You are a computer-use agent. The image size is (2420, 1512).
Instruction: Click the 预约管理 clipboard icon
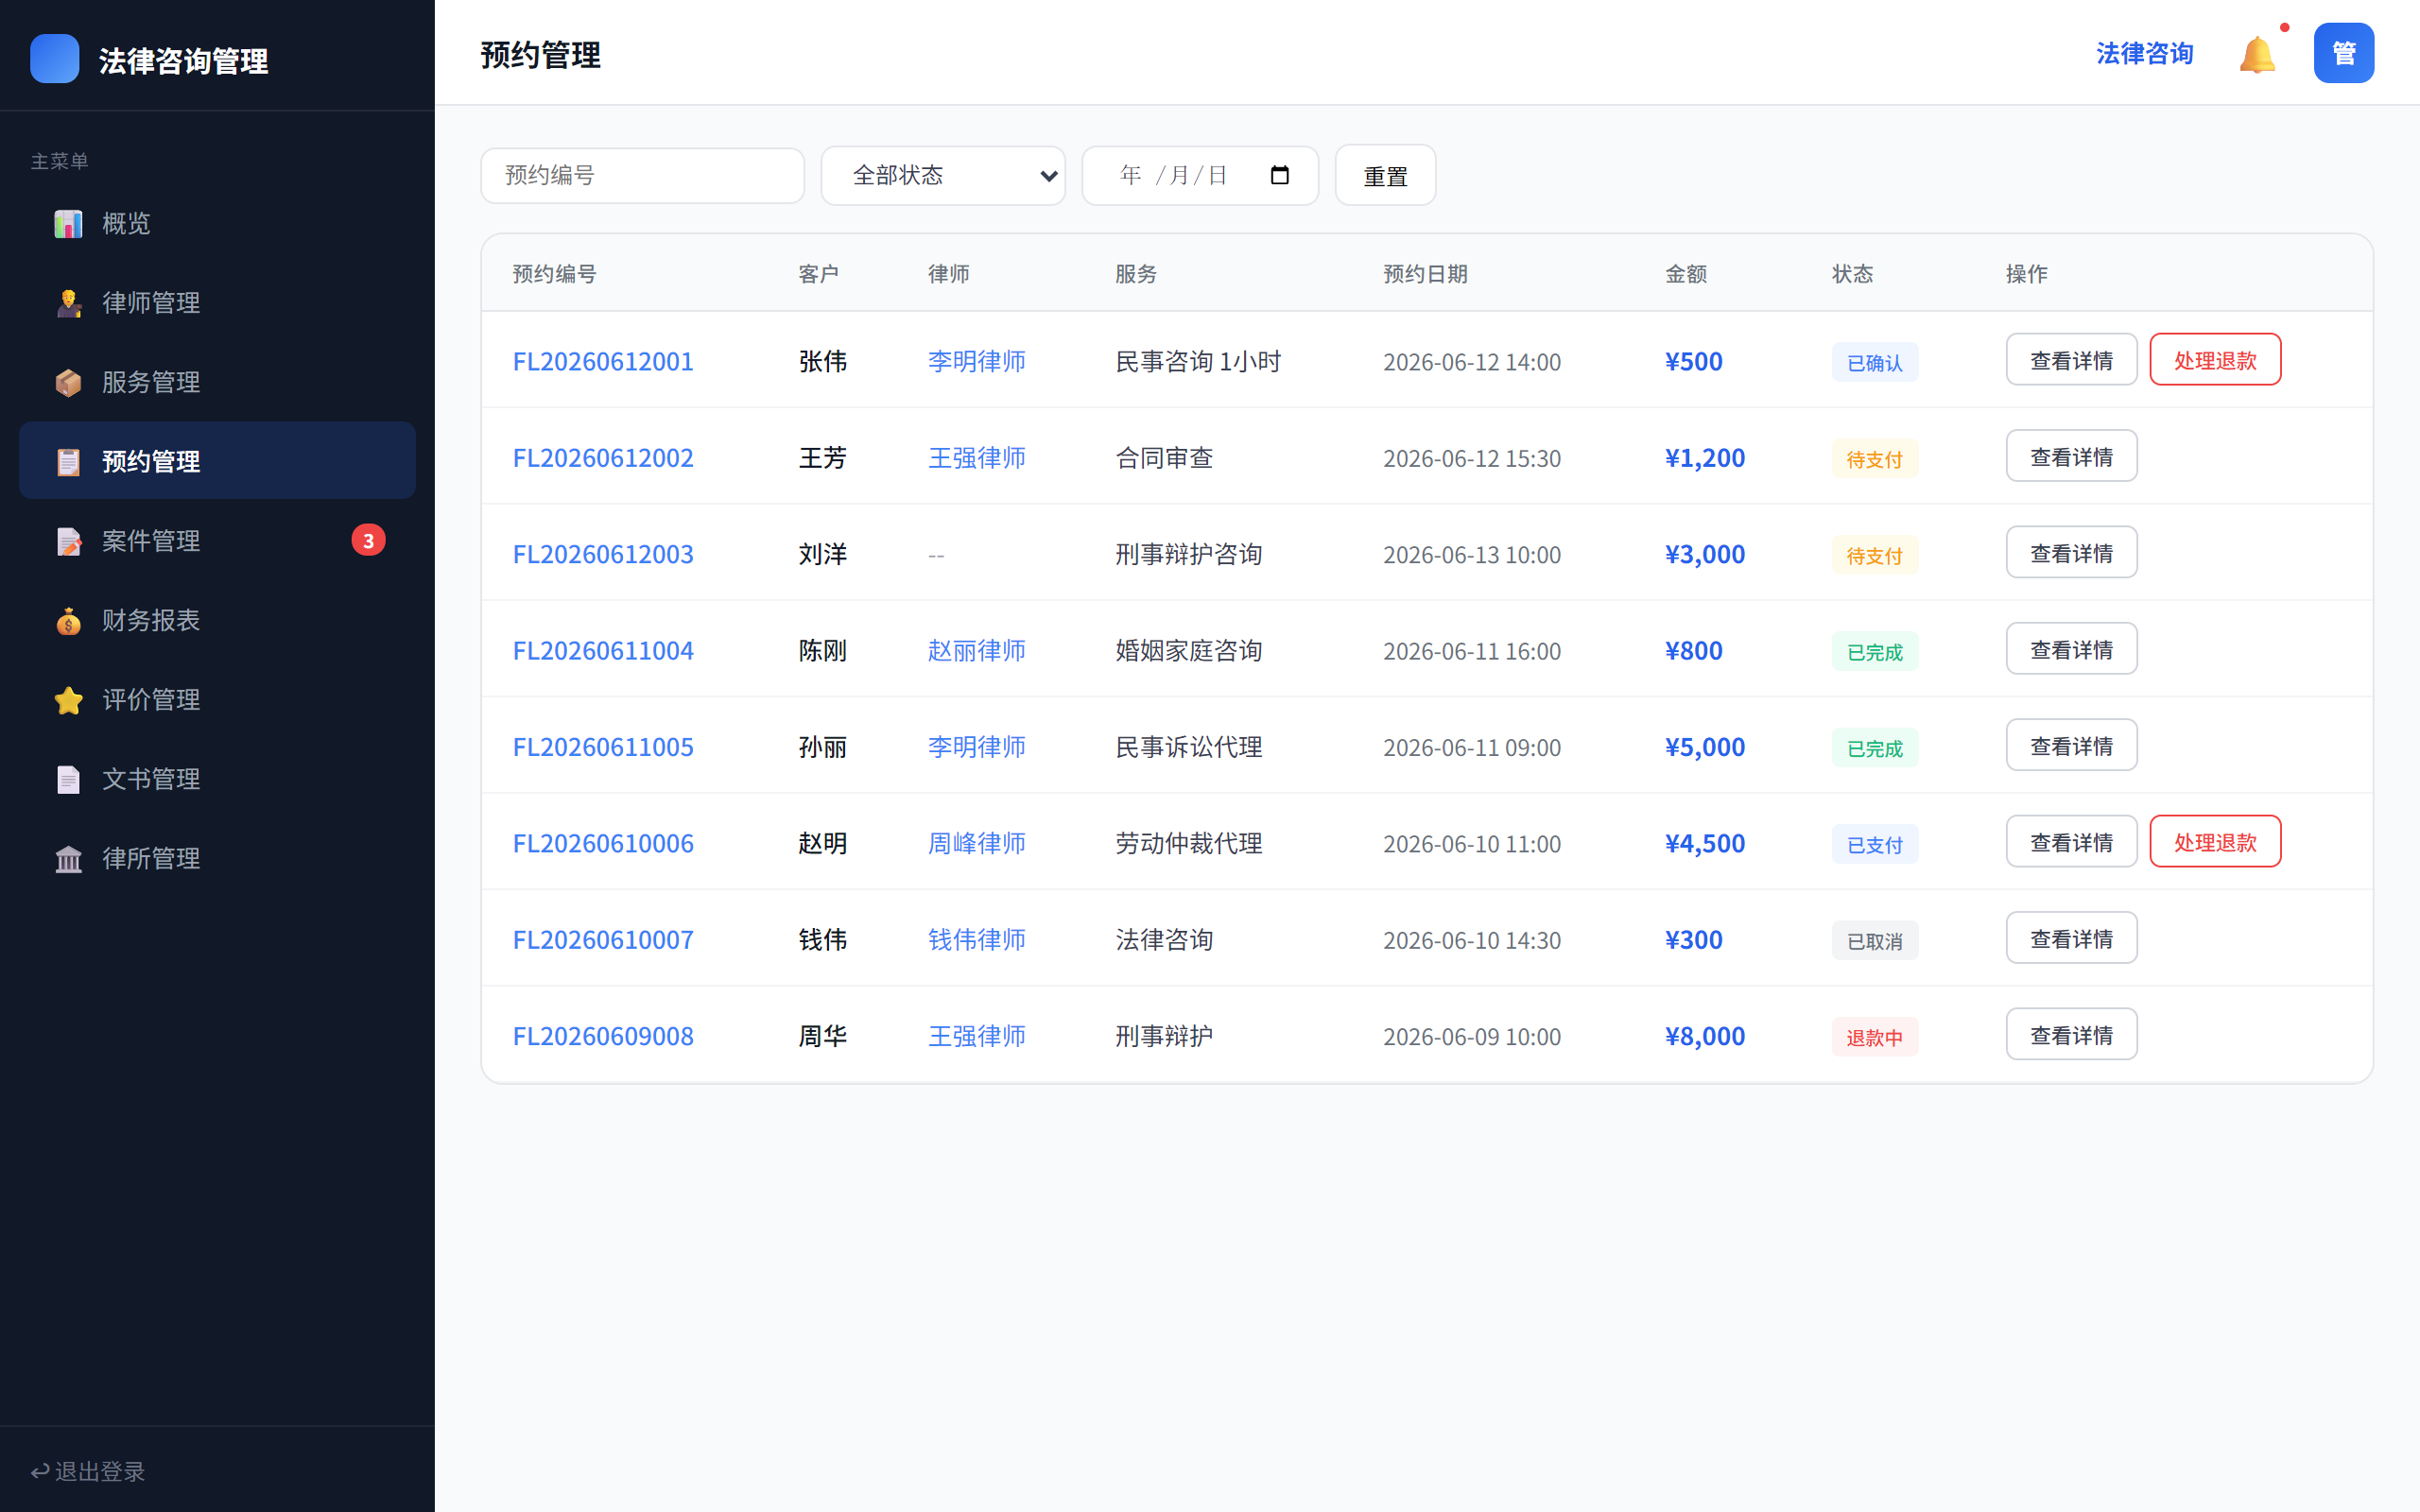click(68, 461)
